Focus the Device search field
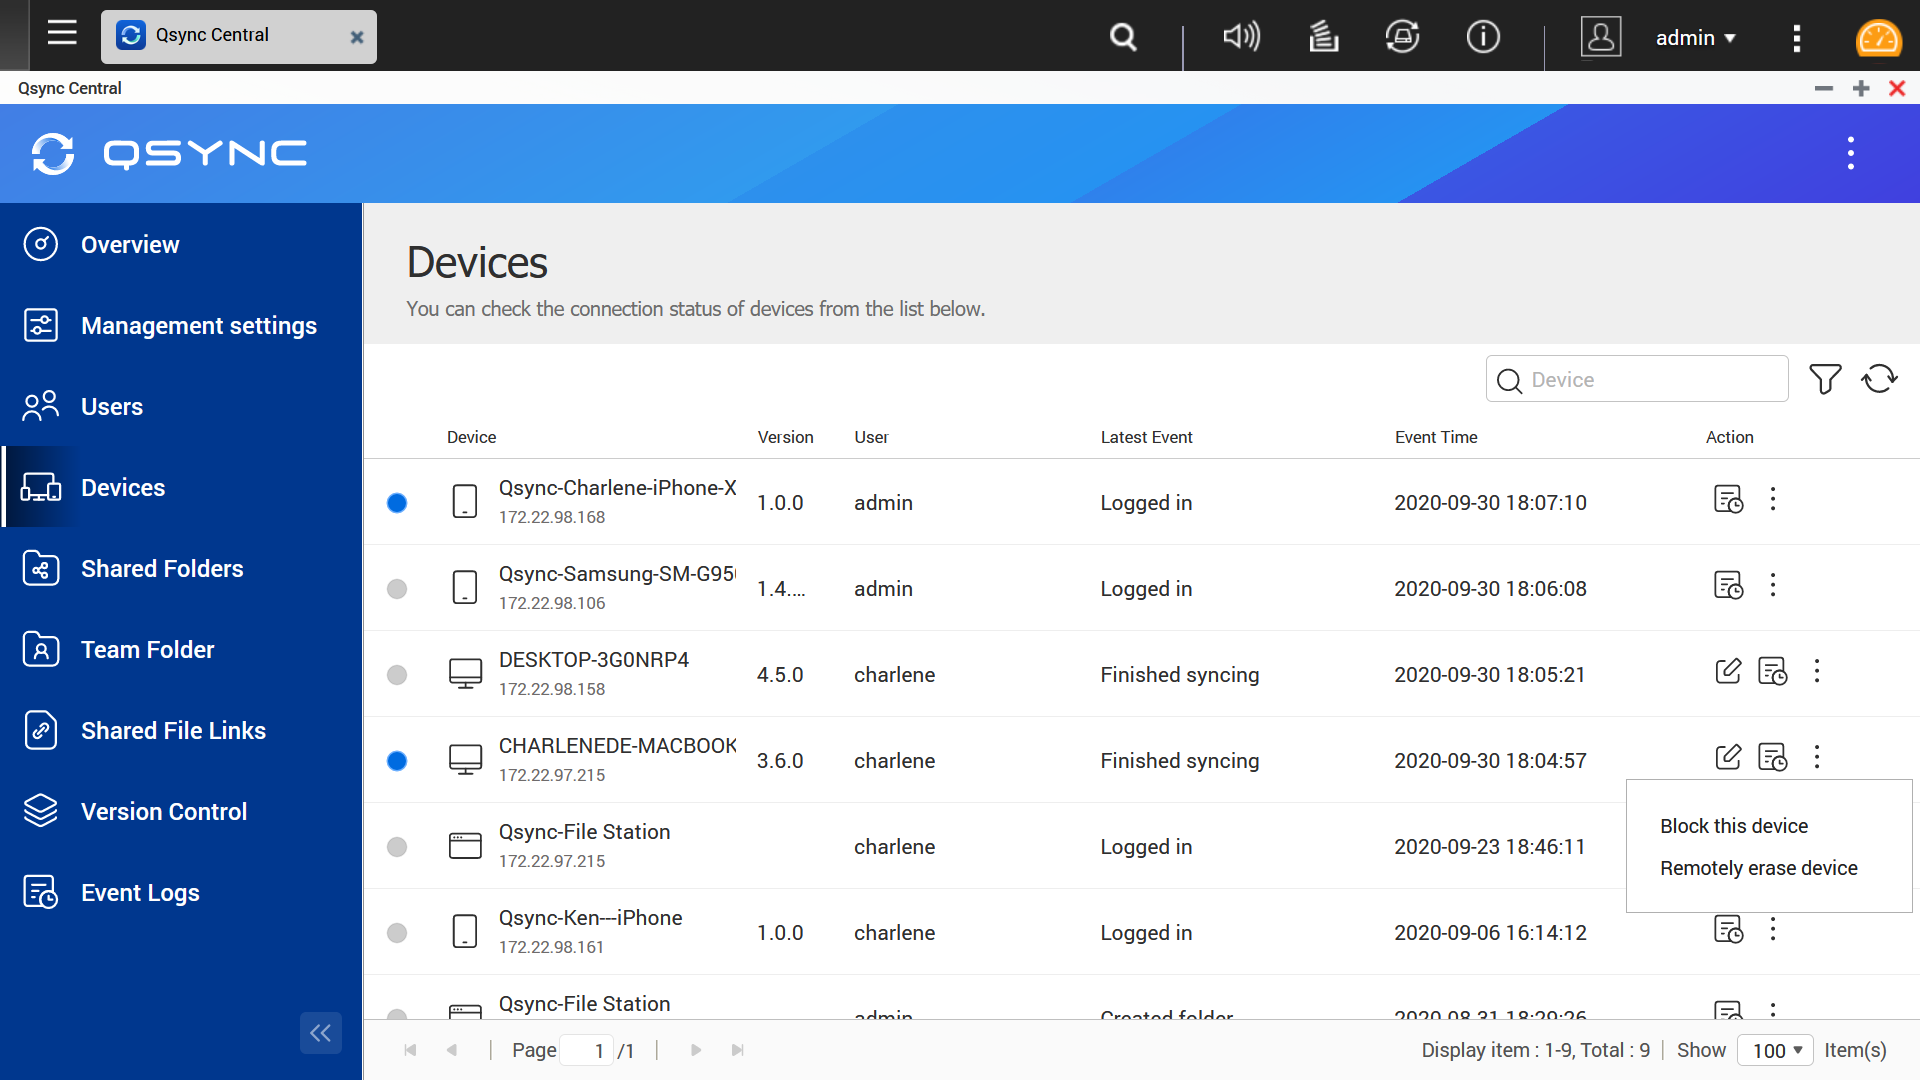Viewport: 1920px width, 1080px height. click(1637, 379)
